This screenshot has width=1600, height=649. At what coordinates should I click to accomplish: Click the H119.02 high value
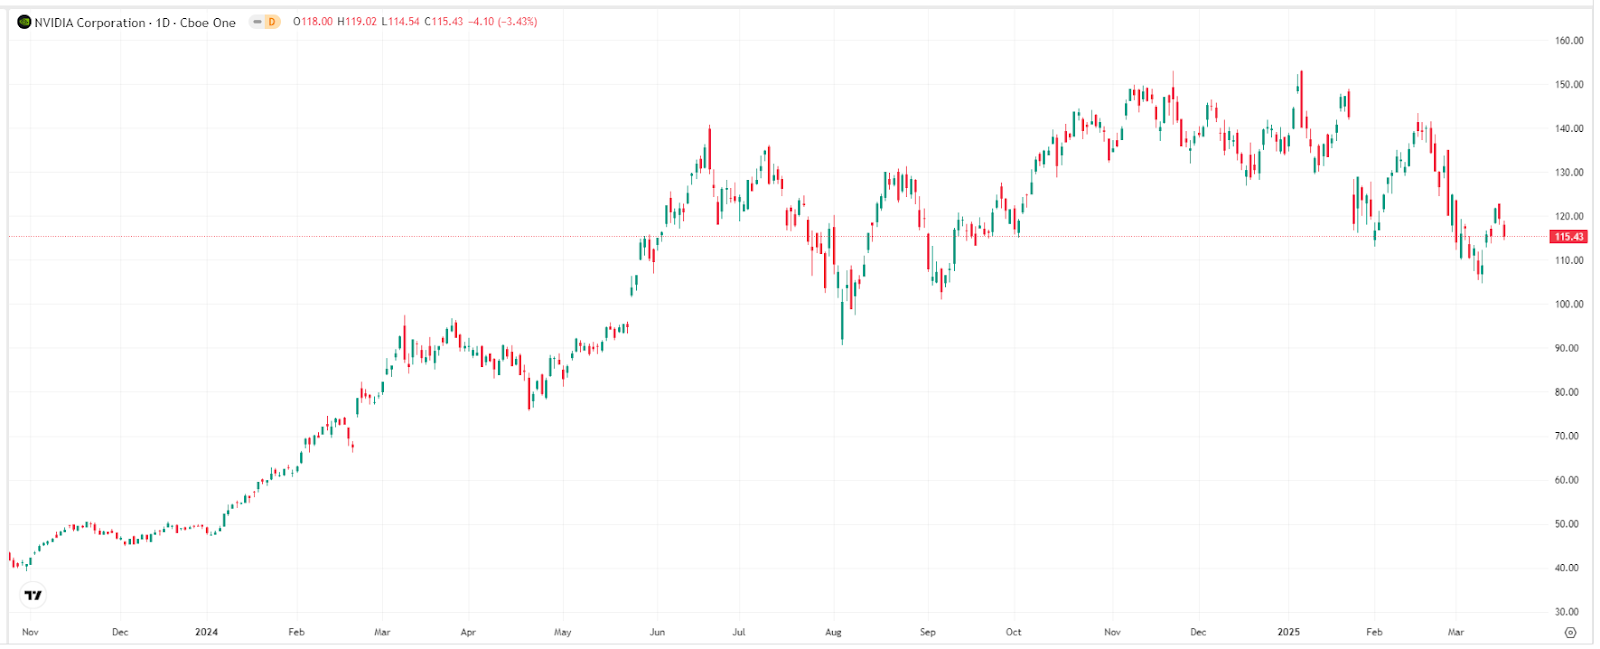click(x=357, y=22)
